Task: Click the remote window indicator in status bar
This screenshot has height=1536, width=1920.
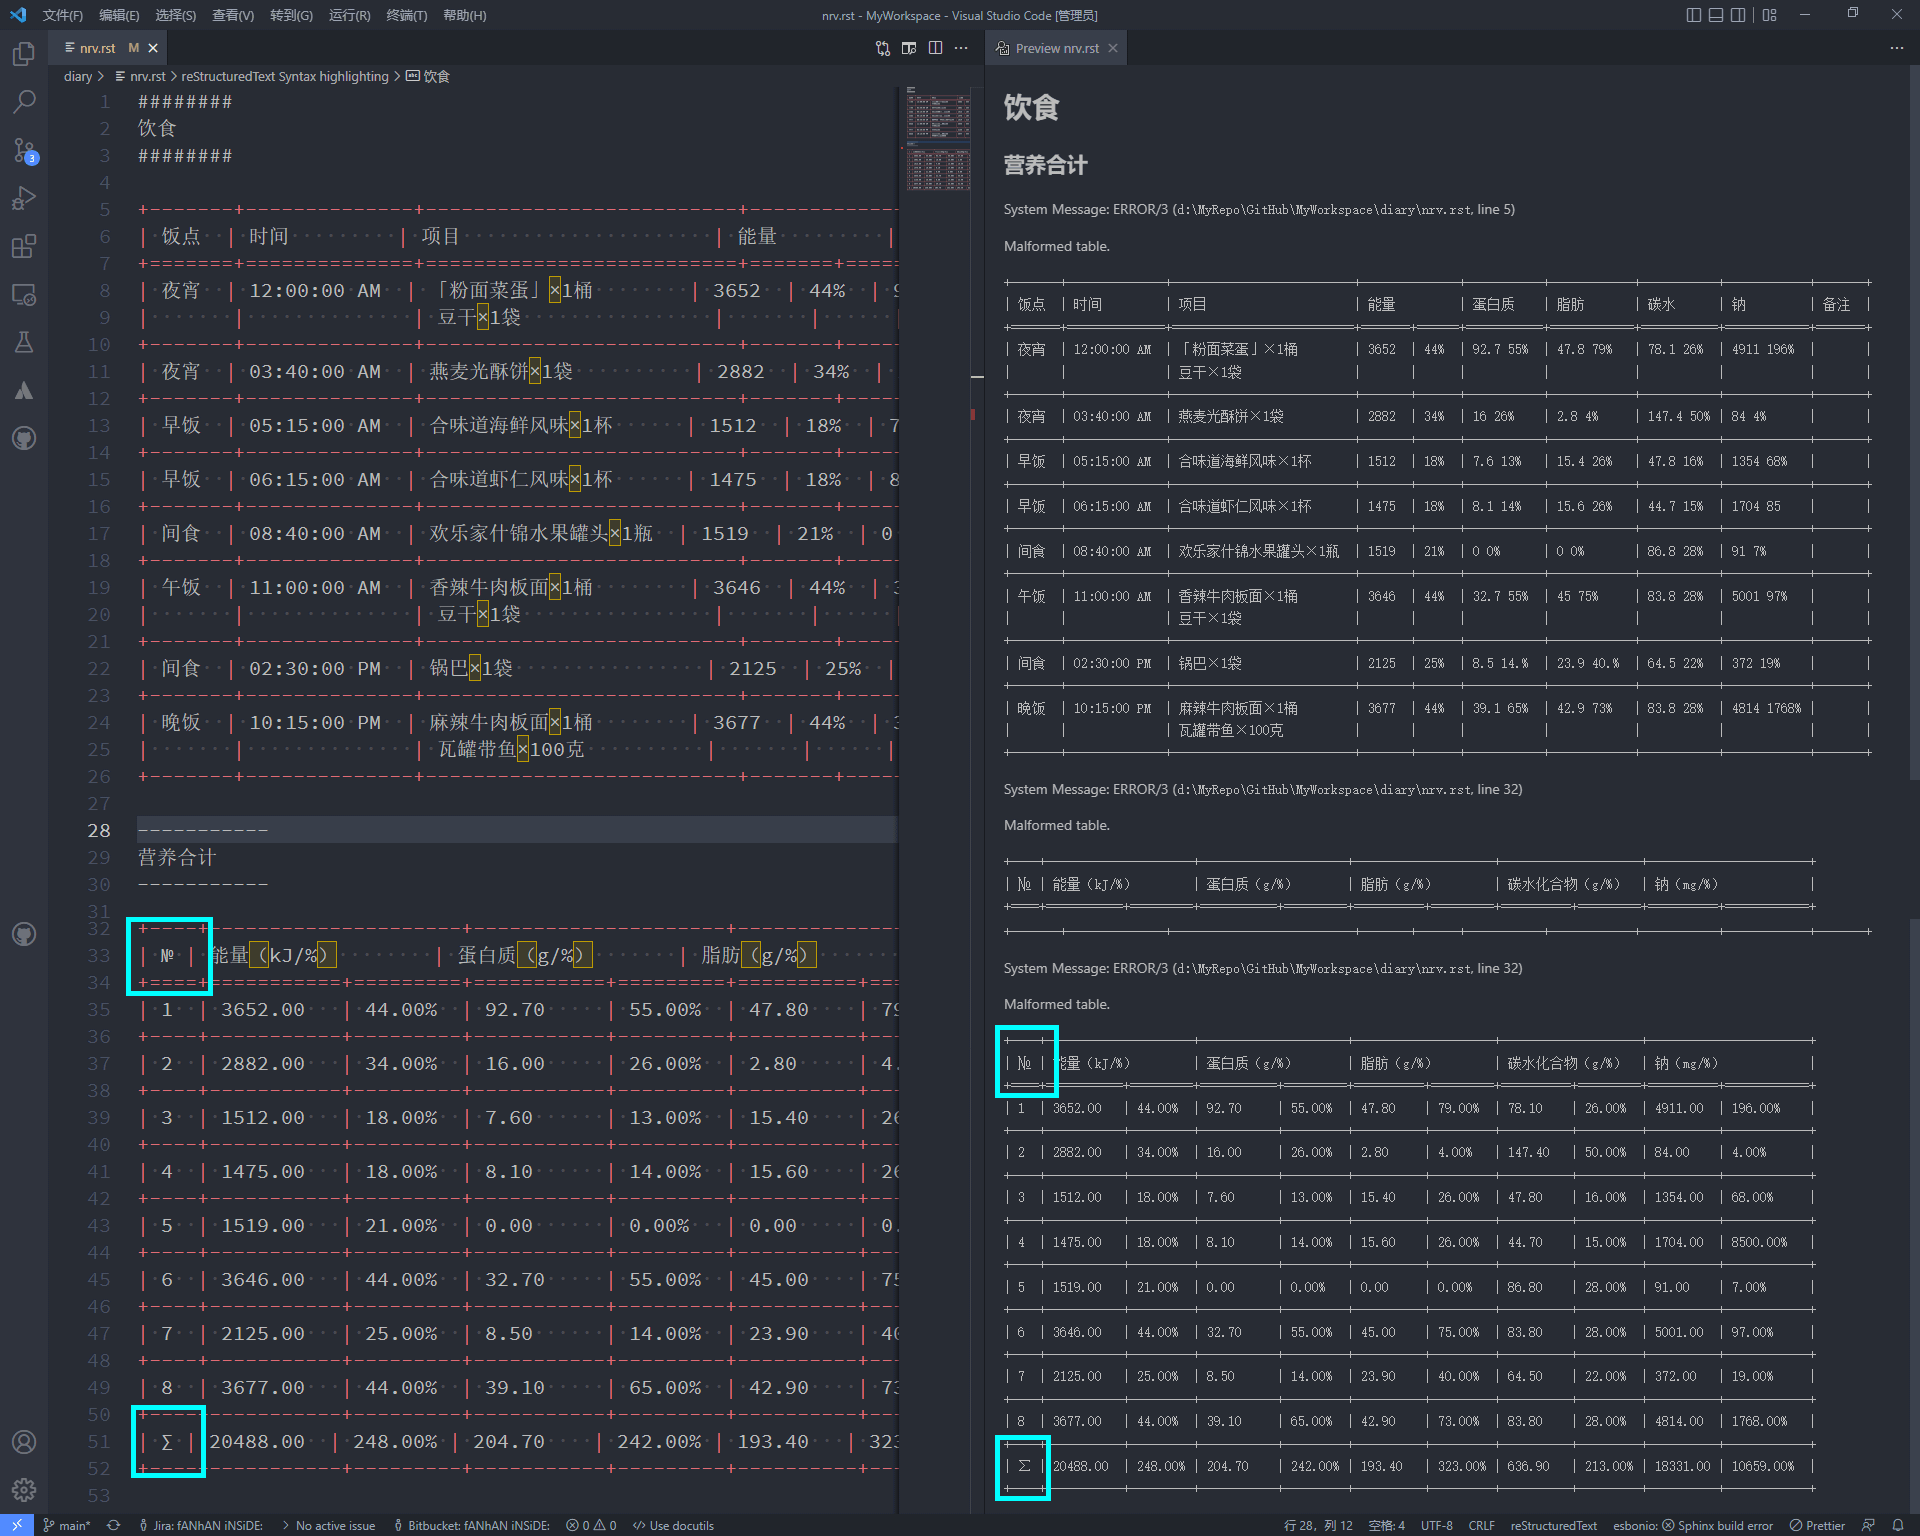Action: (x=17, y=1525)
